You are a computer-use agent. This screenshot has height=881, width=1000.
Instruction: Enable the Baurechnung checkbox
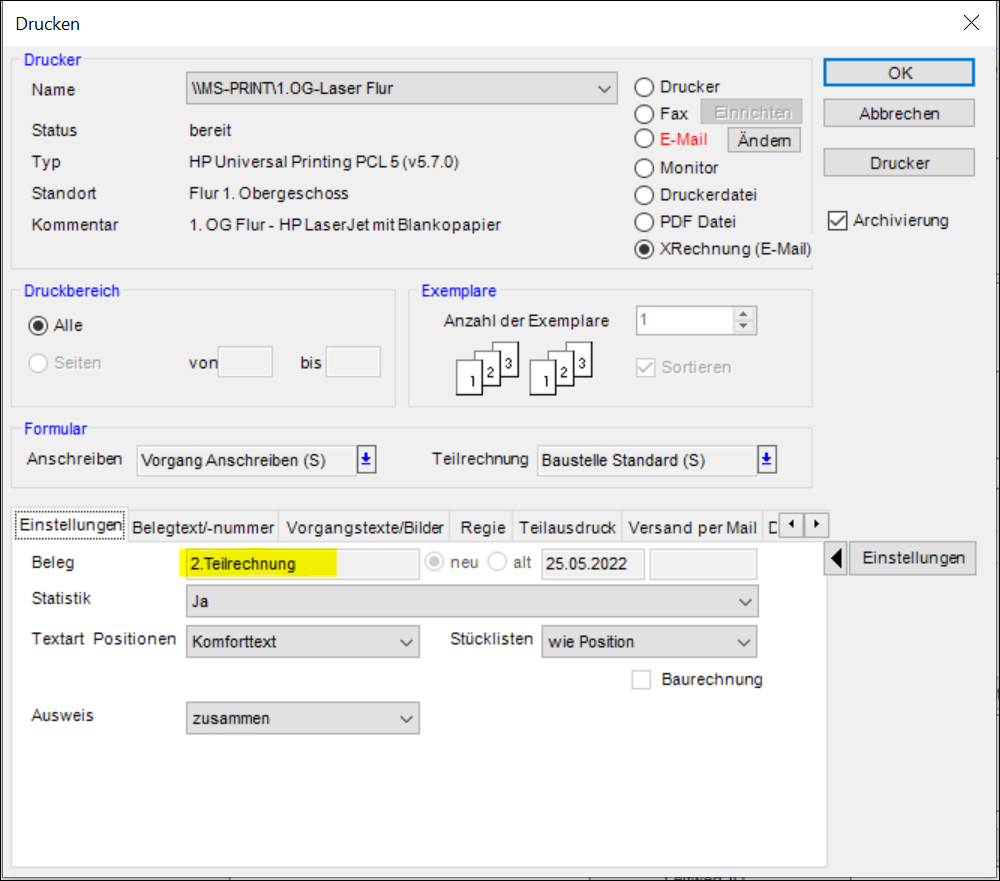tap(642, 680)
